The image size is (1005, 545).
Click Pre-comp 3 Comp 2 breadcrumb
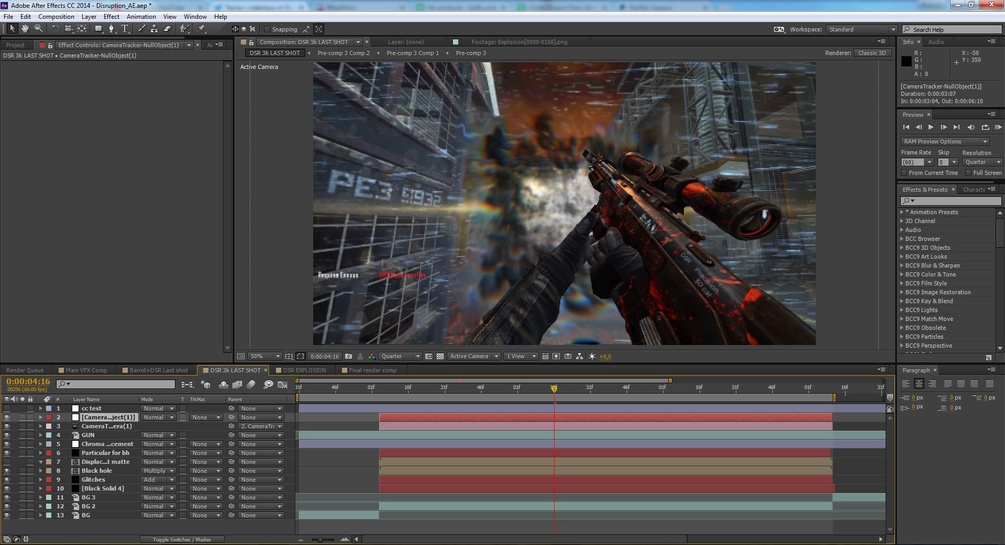coord(344,53)
